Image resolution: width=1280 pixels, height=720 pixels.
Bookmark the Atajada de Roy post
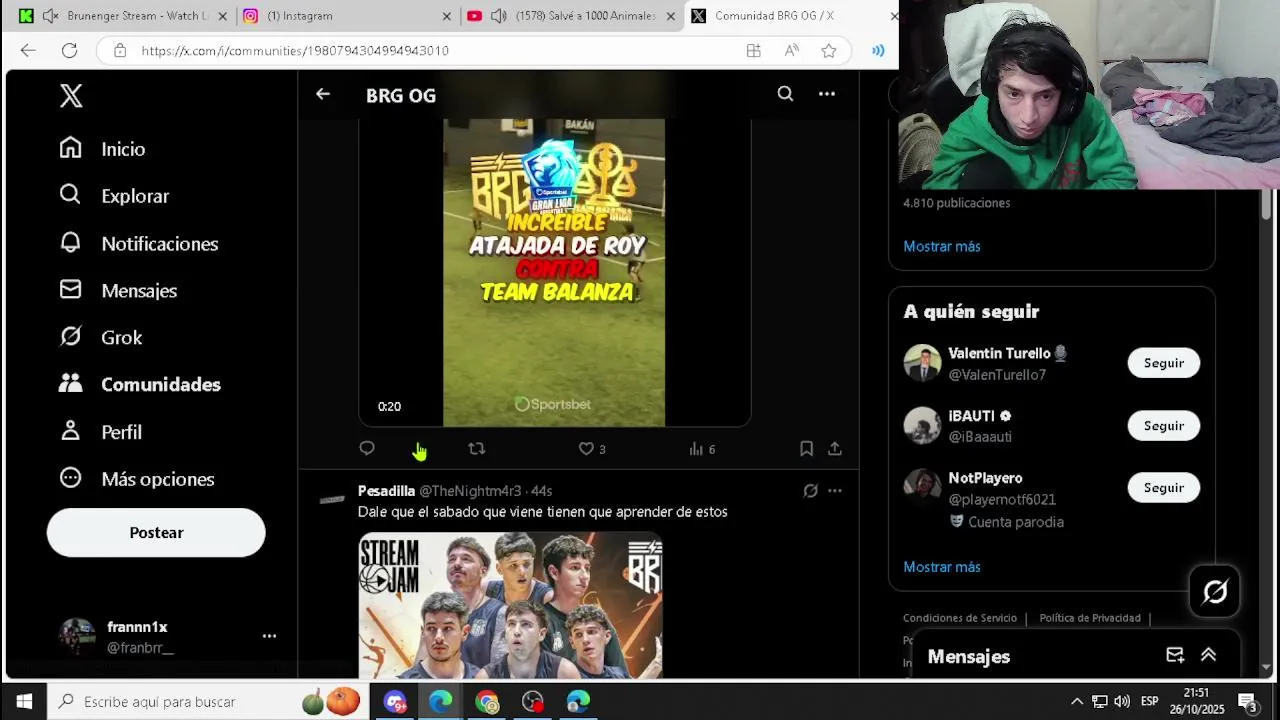pos(806,449)
